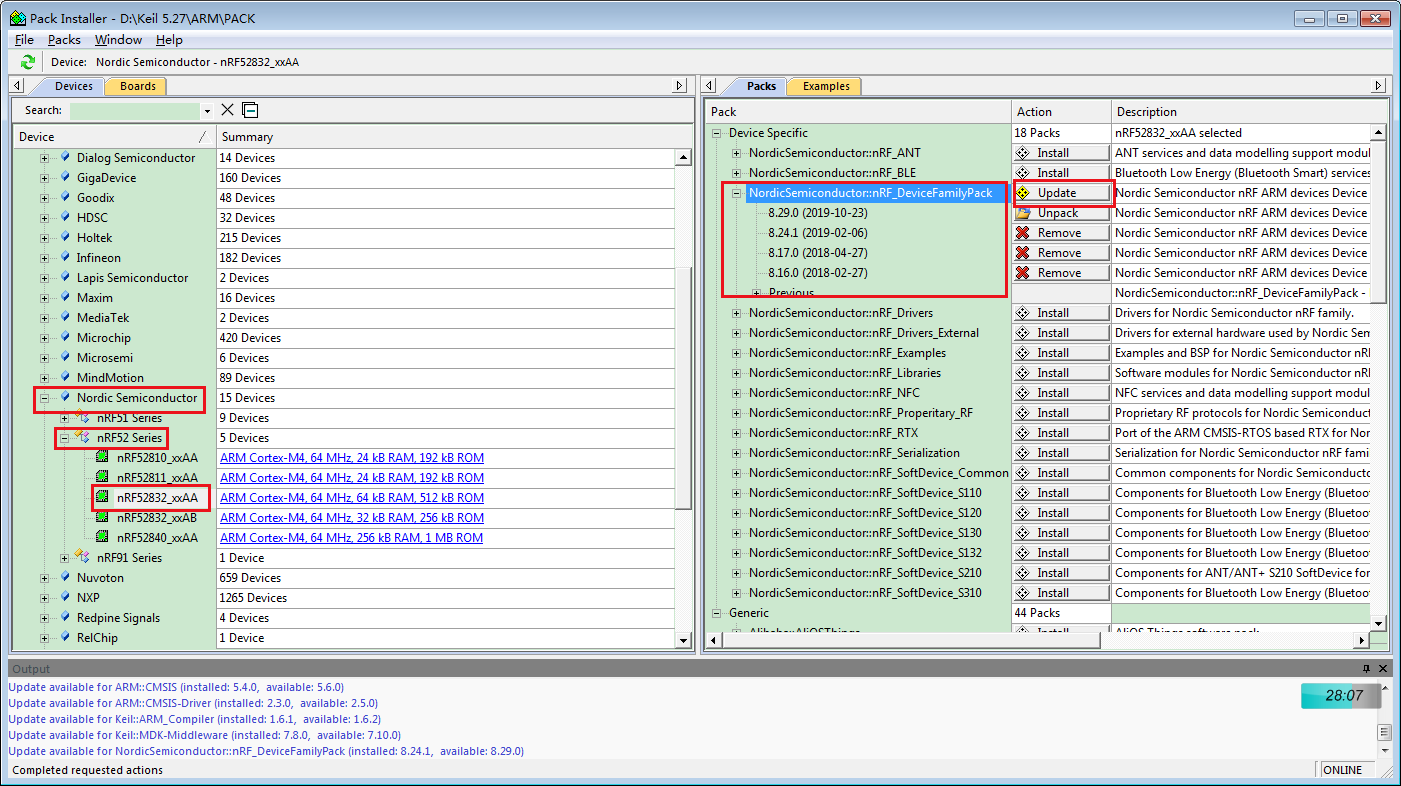
Task: Switch to the Boards tab
Action: (137, 86)
